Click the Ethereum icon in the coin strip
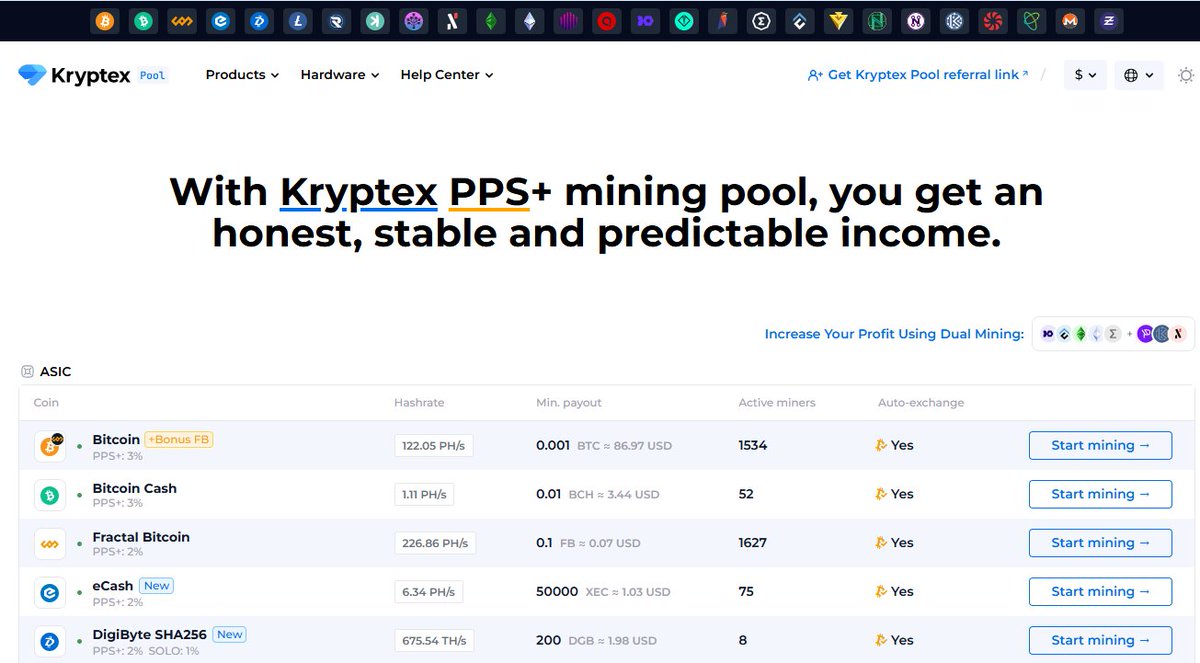 pos(529,20)
